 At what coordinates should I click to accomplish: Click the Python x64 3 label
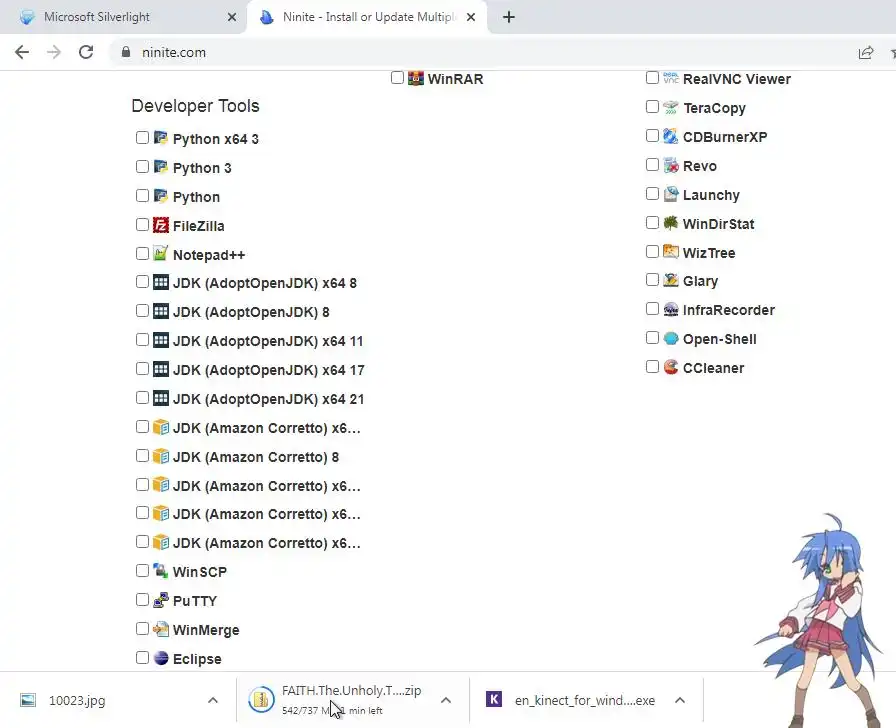[215, 139]
